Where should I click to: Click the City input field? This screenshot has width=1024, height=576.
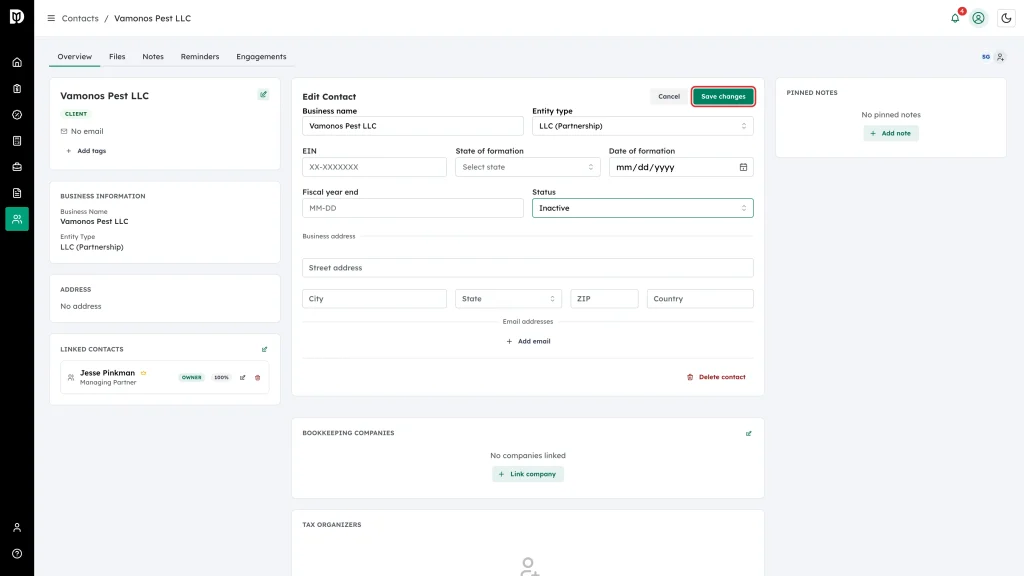coord(374,298)
